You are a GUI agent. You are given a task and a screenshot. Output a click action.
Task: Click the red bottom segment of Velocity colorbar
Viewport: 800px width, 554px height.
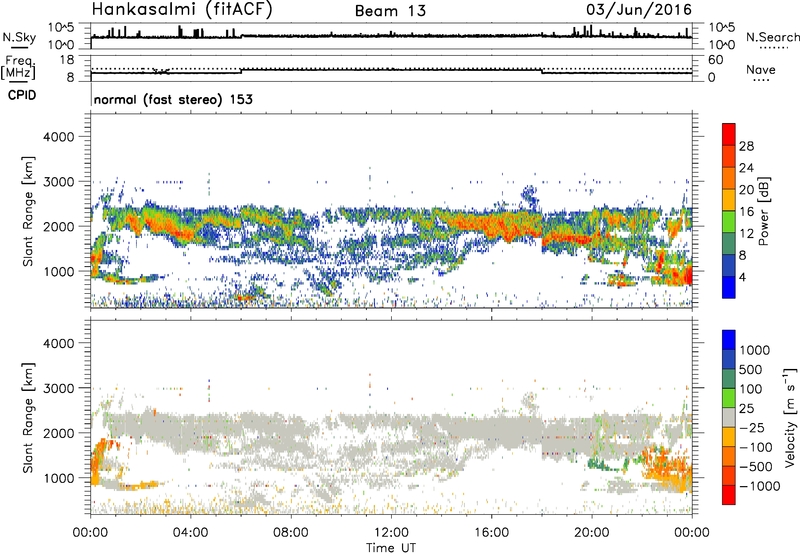(x=729, y=495)
